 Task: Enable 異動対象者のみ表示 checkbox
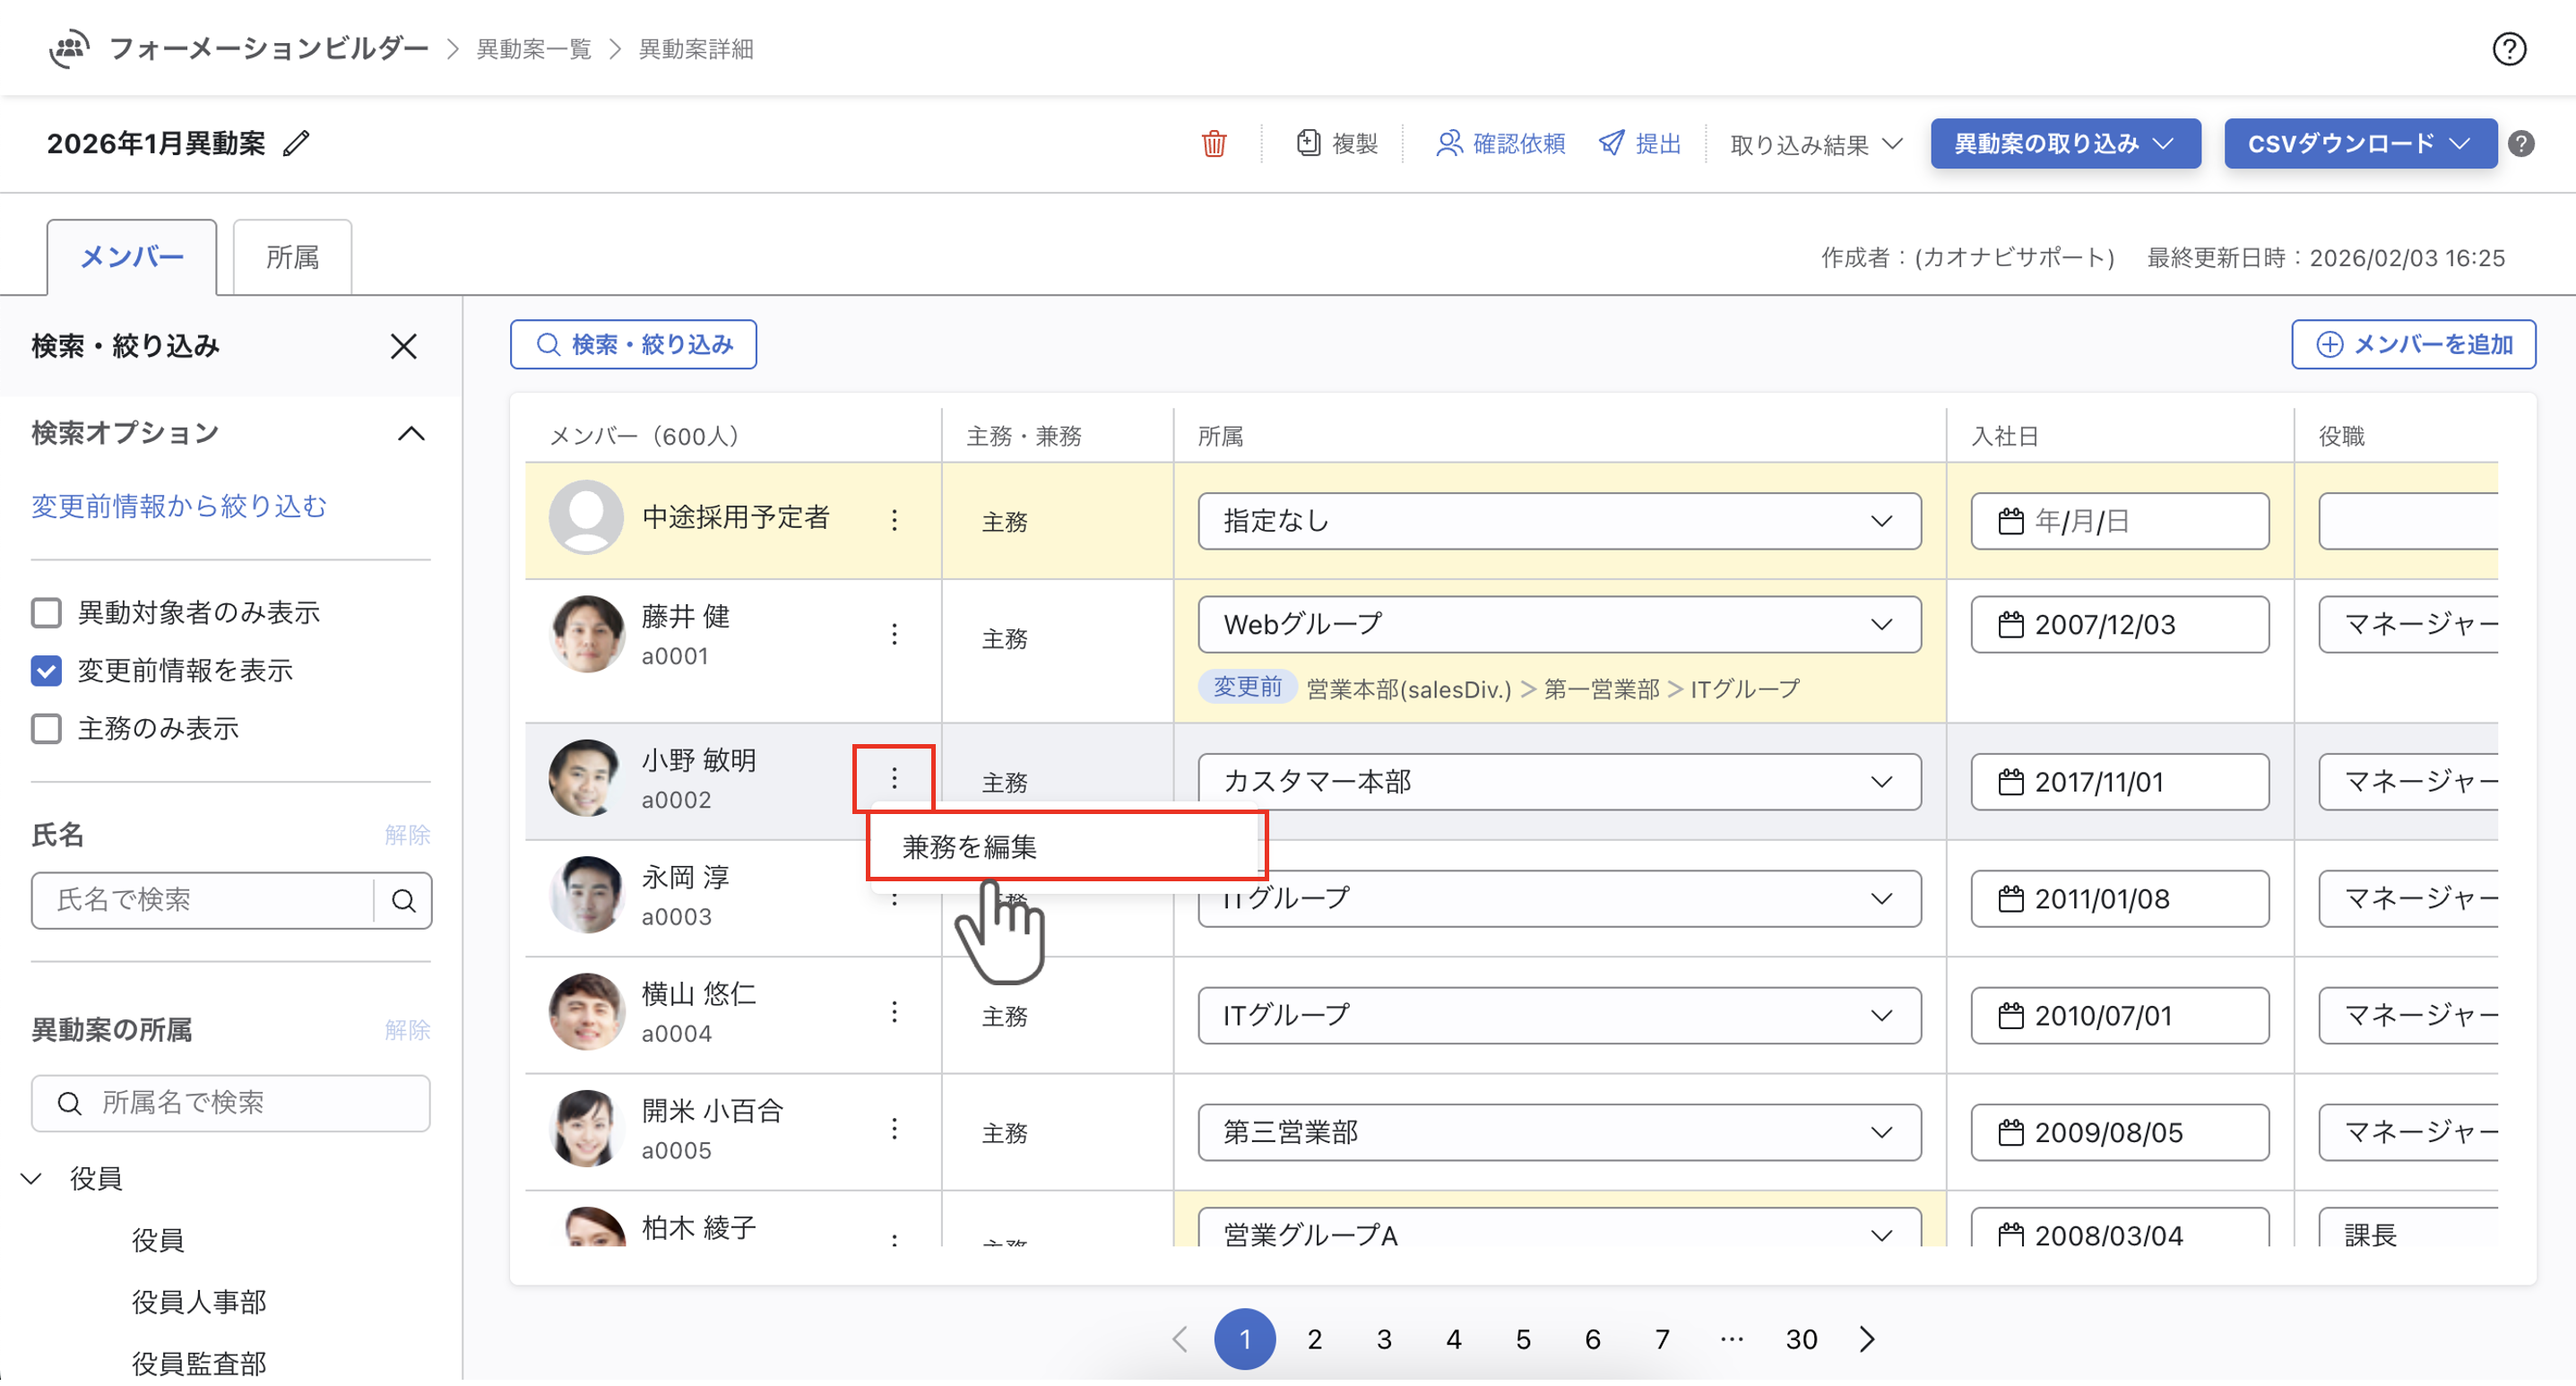pos(47,614)
